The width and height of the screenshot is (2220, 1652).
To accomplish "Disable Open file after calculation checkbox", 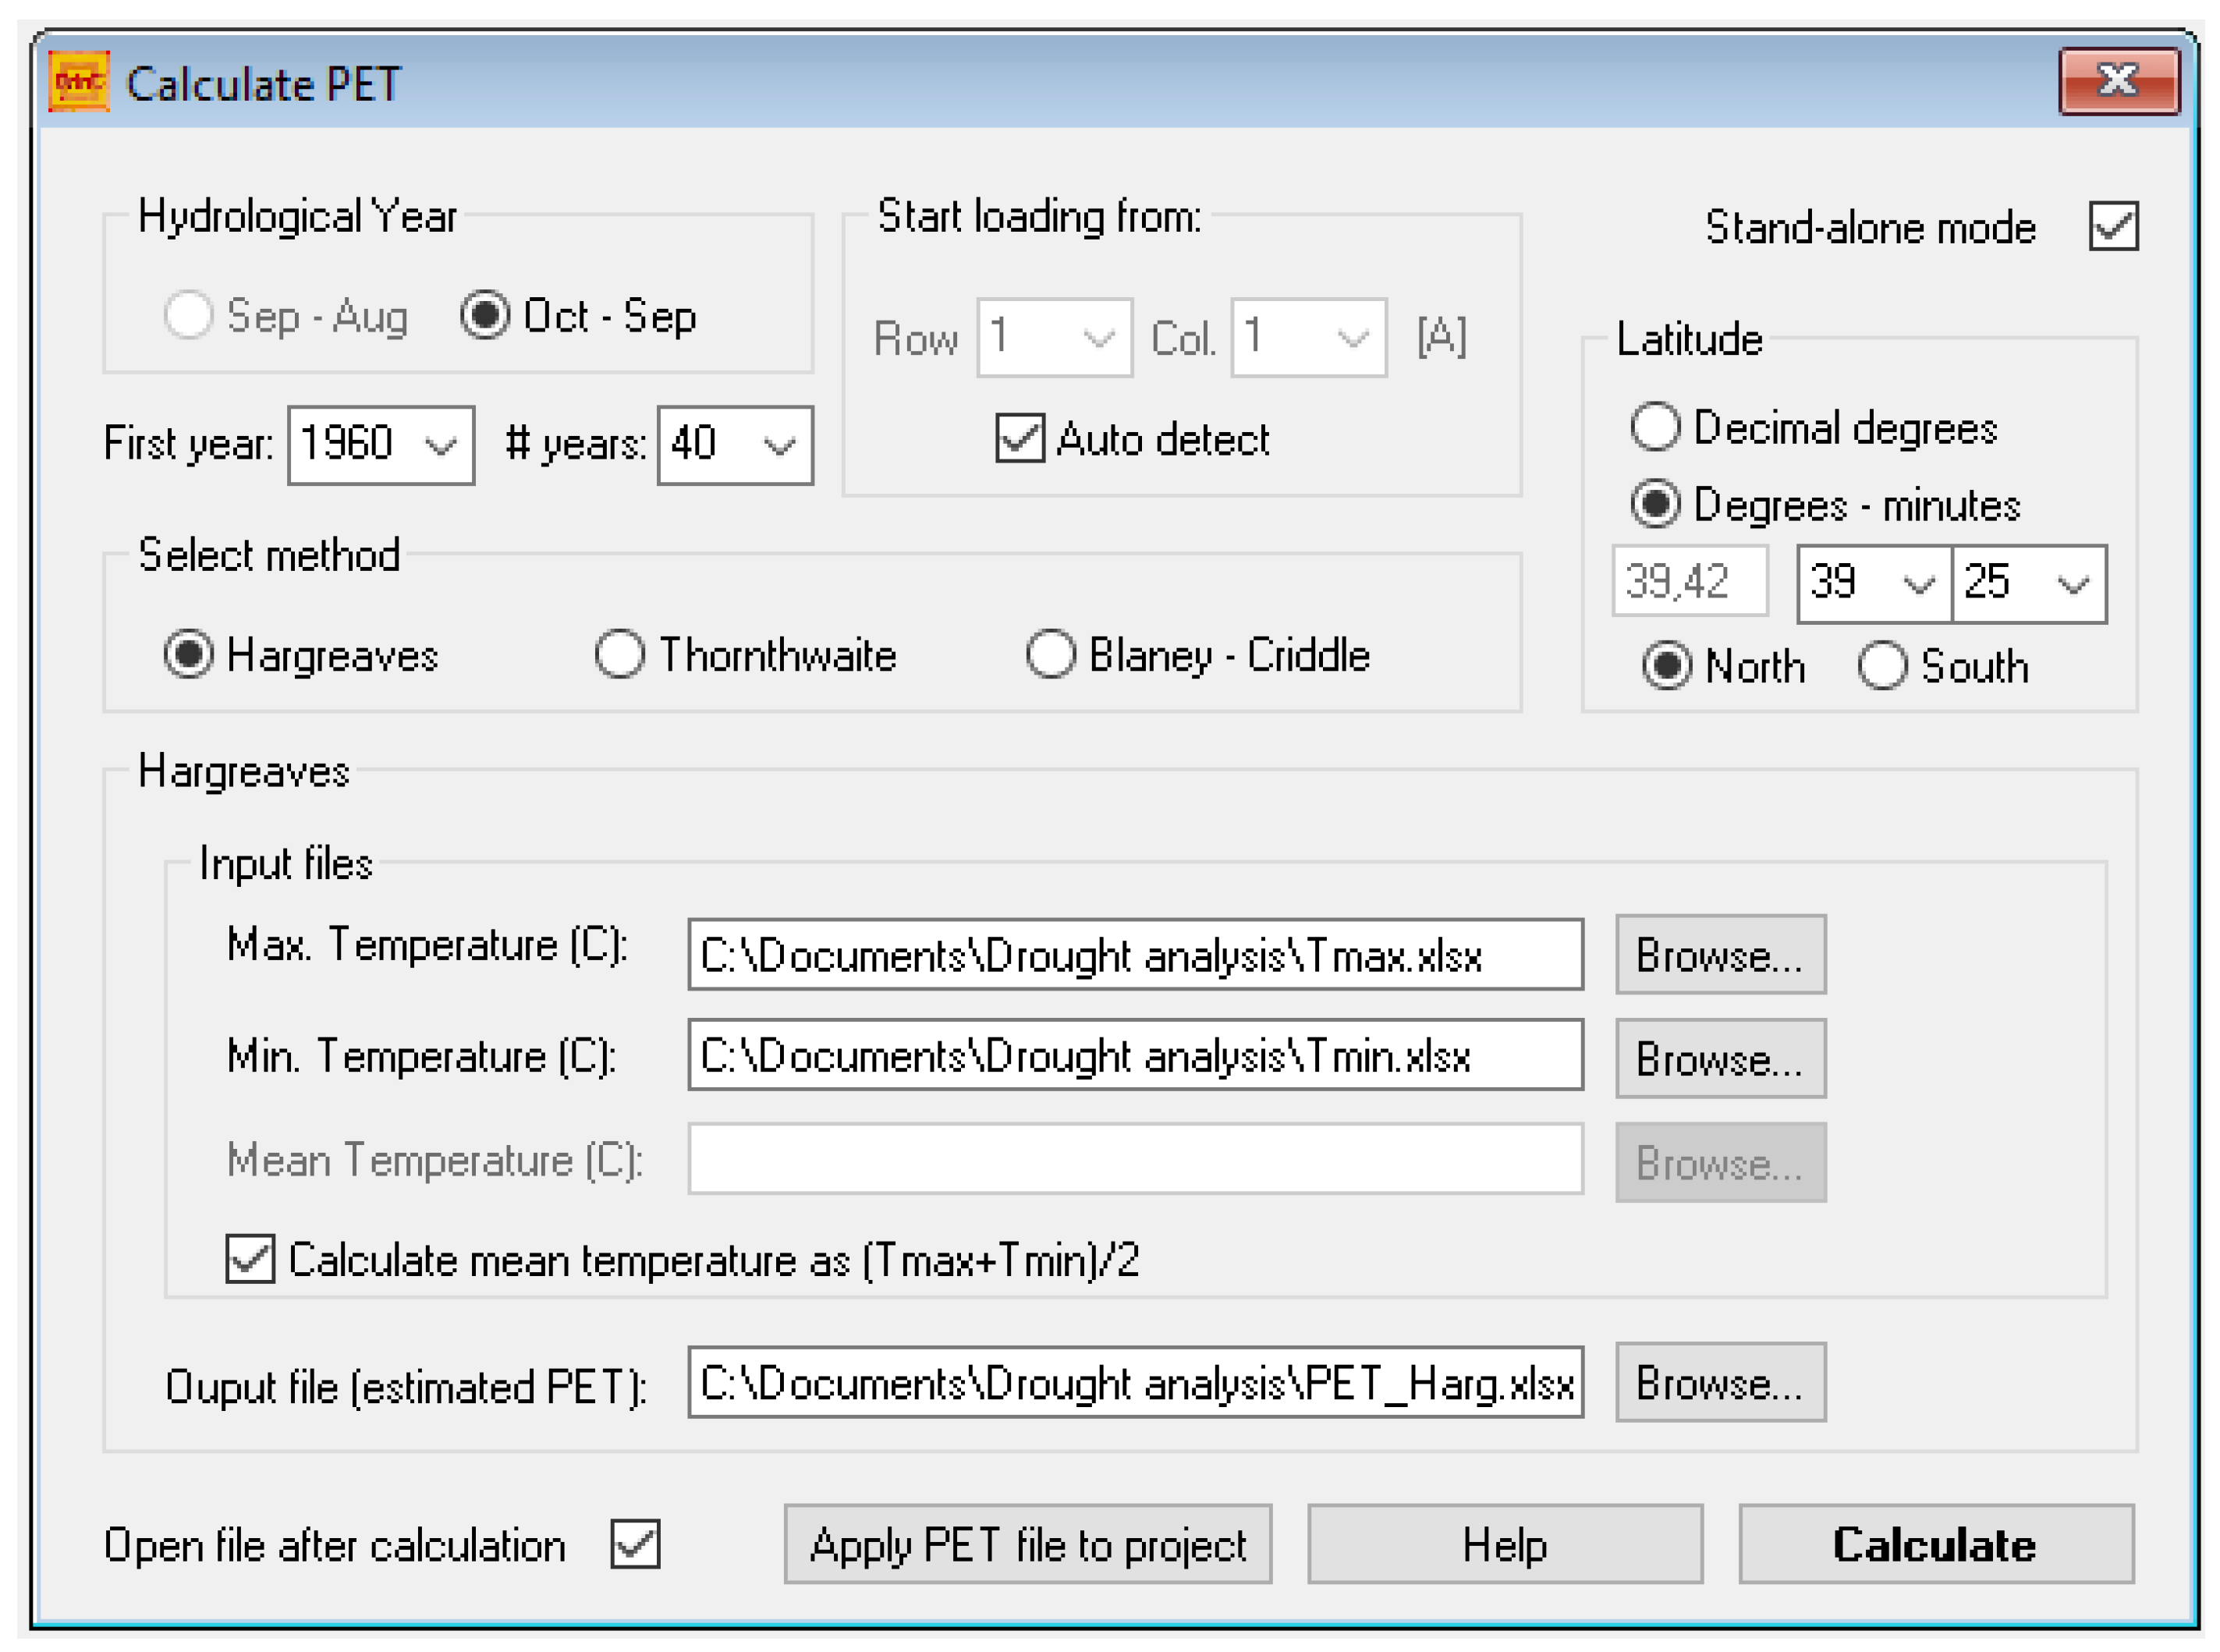I will tap(635, 1543).
